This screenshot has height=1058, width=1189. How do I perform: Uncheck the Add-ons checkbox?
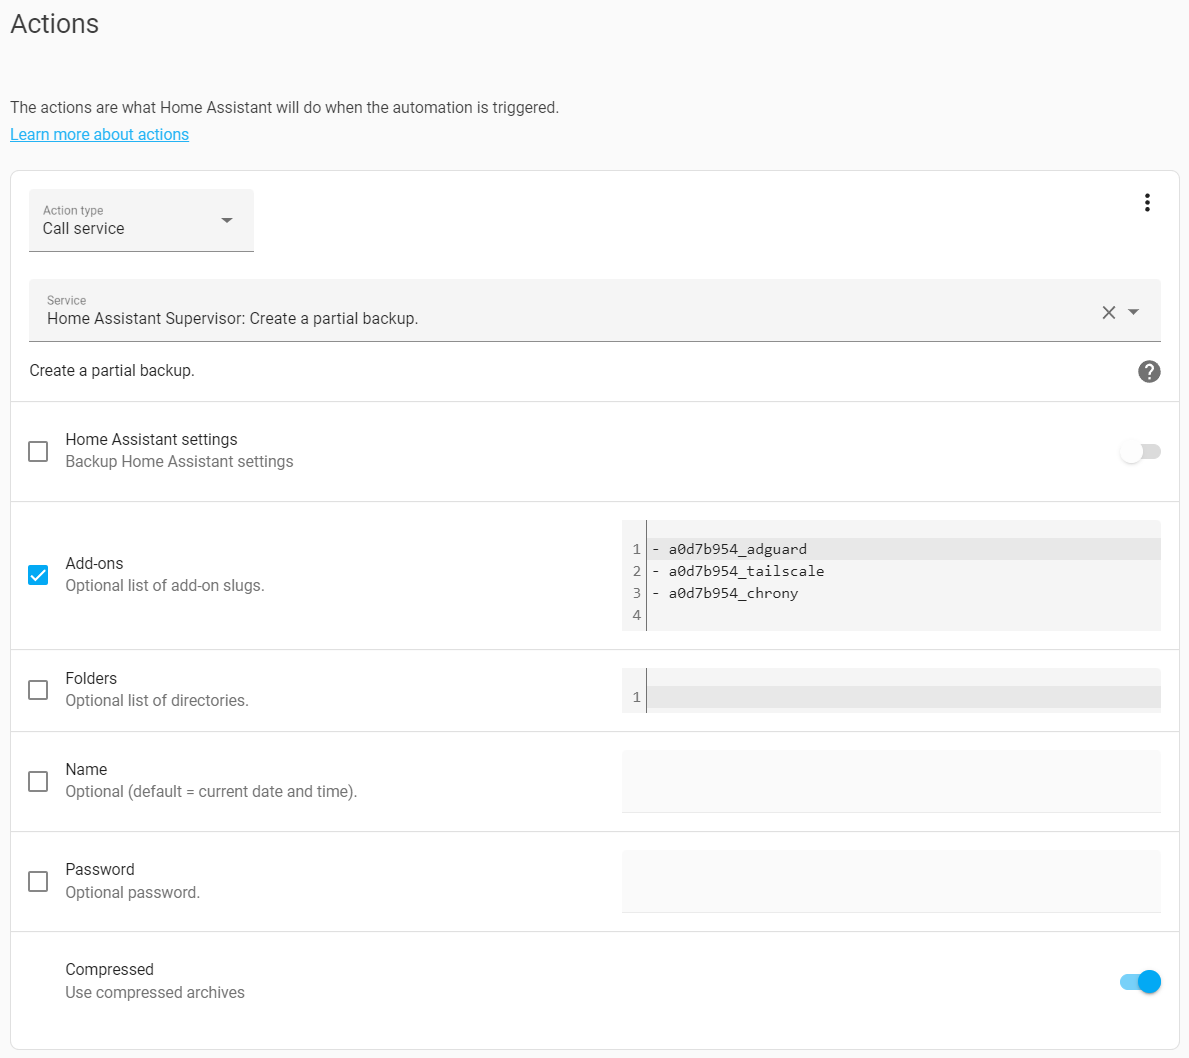38,575
